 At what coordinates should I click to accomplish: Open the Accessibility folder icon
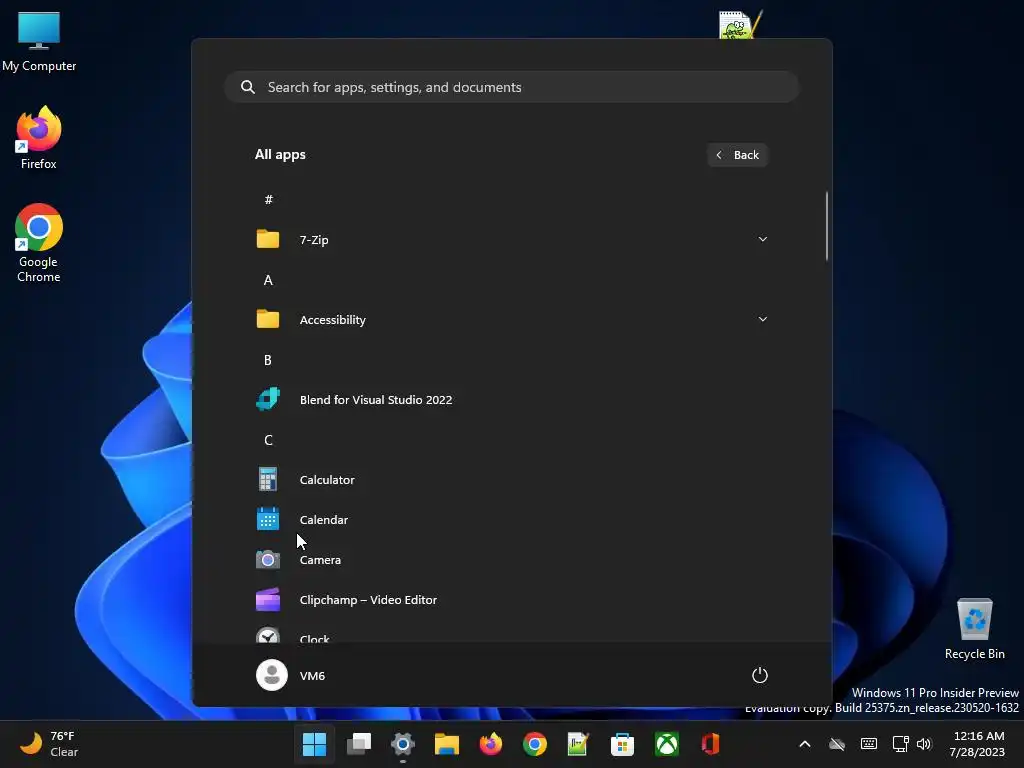pyautogui.click(x=268, y=319)
